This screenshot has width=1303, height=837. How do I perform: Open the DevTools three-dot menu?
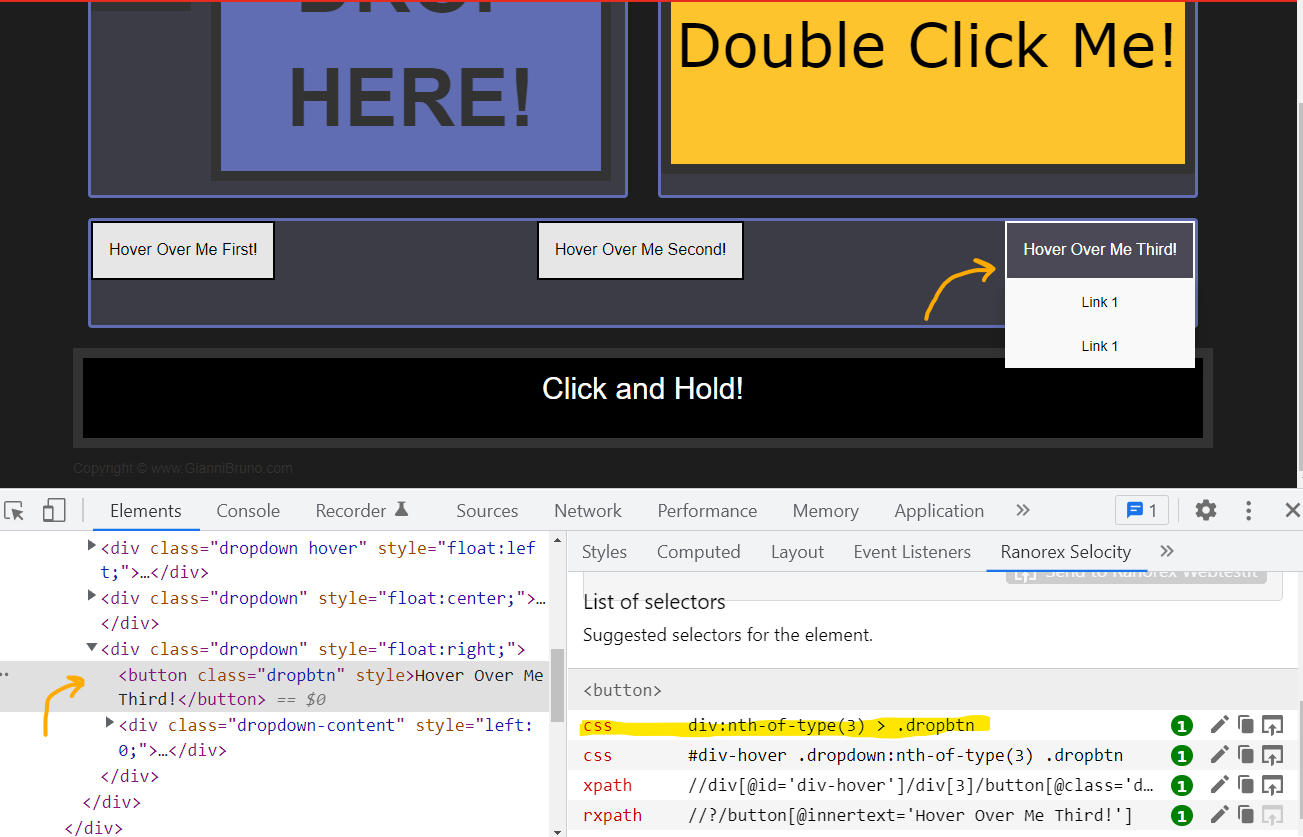[1248, 510]
